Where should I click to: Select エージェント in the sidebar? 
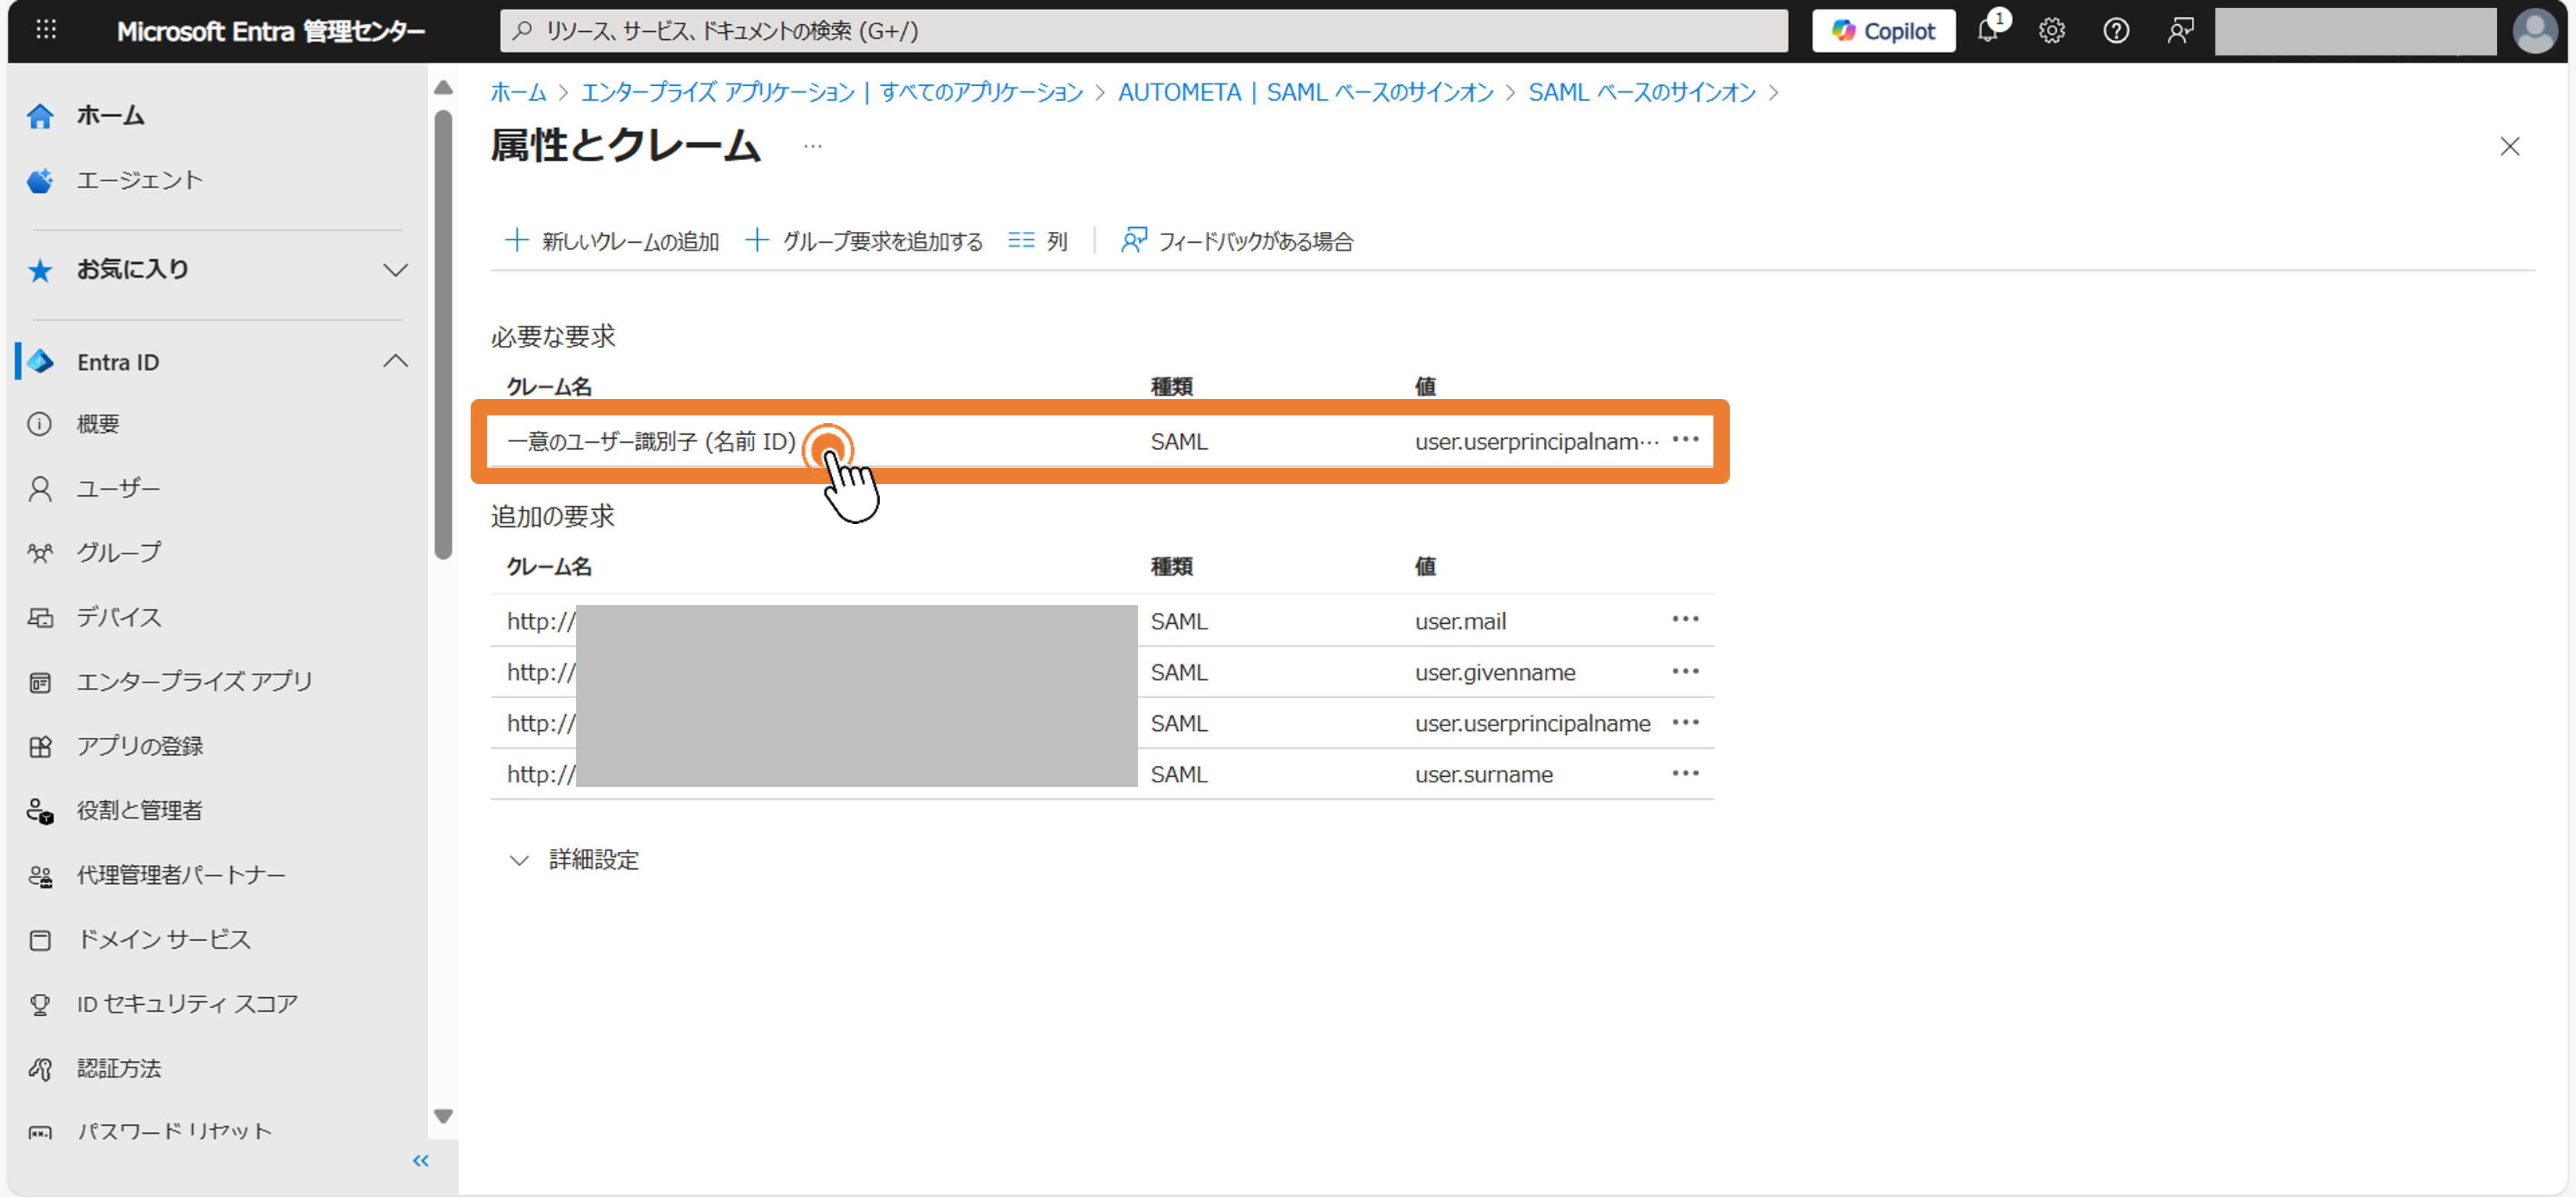click(139, 180)
